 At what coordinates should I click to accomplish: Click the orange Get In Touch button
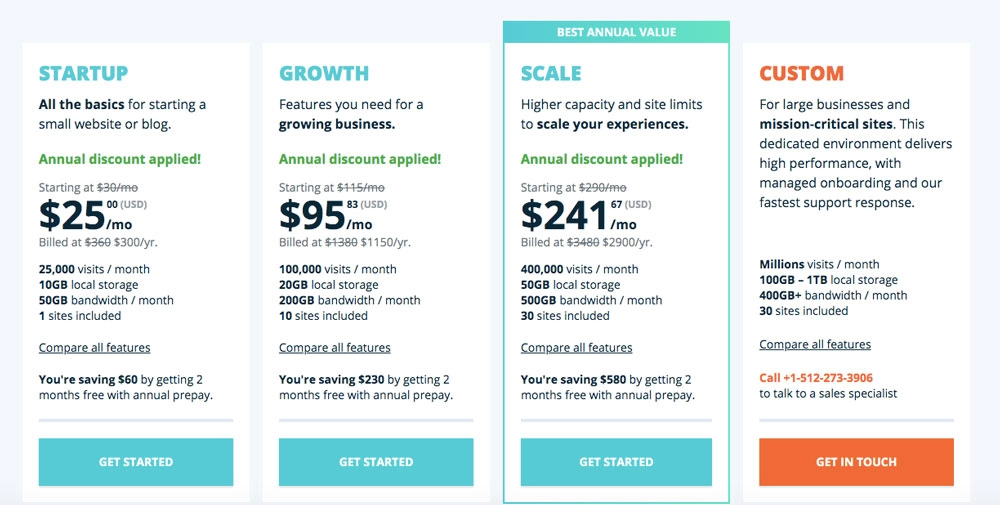click(x=857, y=462)
